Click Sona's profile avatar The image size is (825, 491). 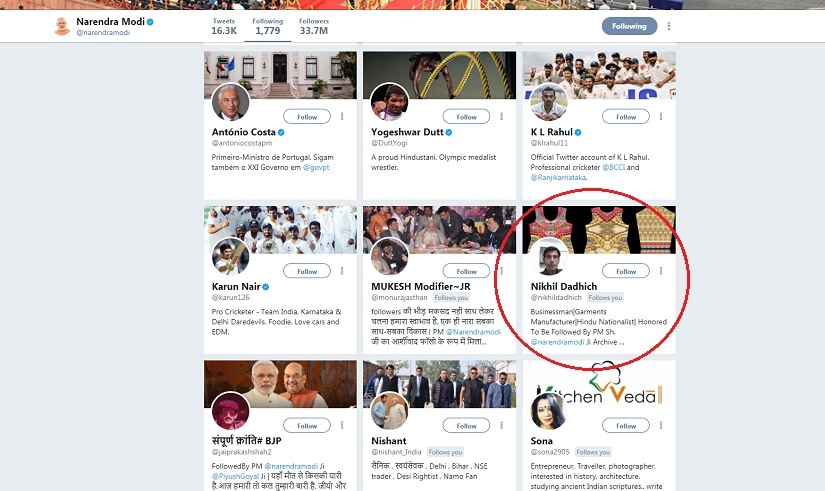coord(549,410)
